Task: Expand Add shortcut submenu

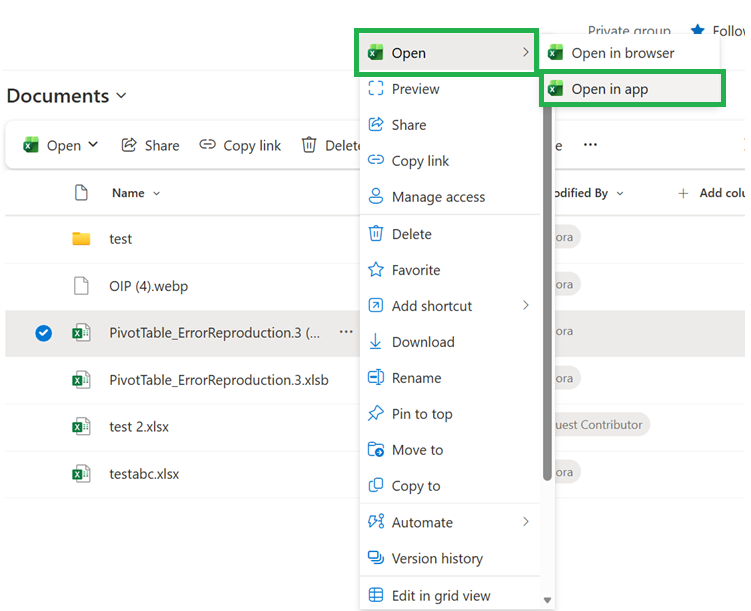Action: click(x=449, y=306)
